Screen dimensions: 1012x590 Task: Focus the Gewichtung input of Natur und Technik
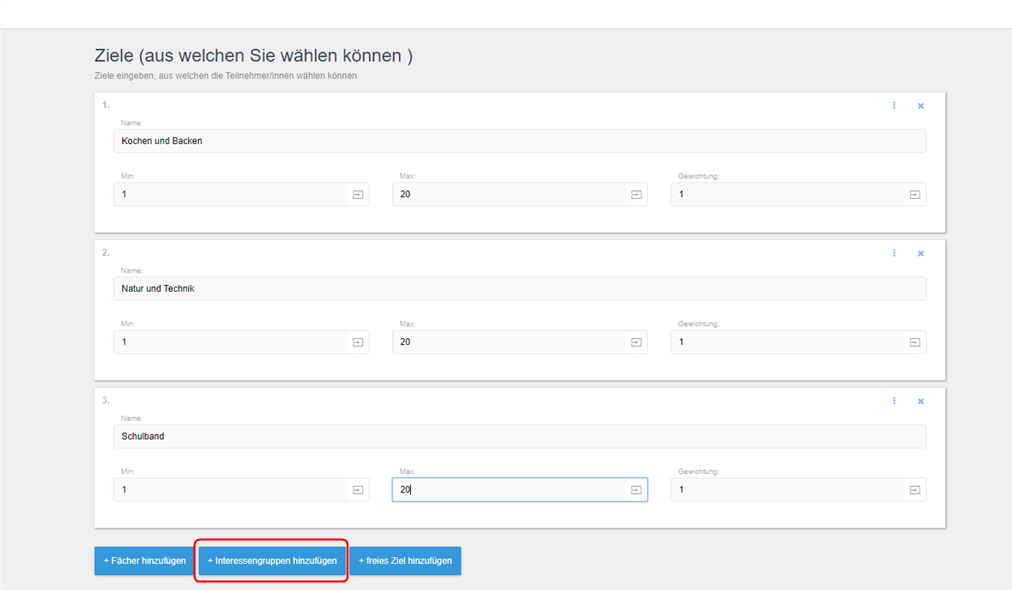click(798, 342)
